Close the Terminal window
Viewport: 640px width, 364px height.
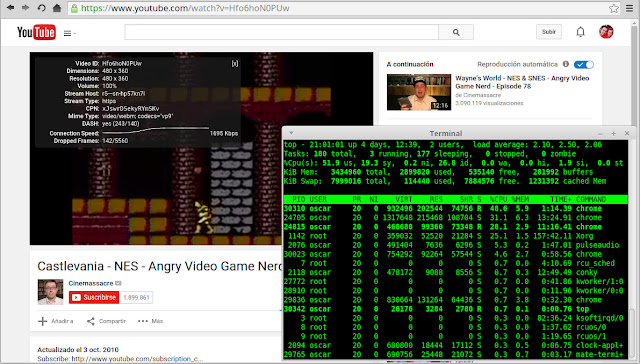tap(627, 133)
